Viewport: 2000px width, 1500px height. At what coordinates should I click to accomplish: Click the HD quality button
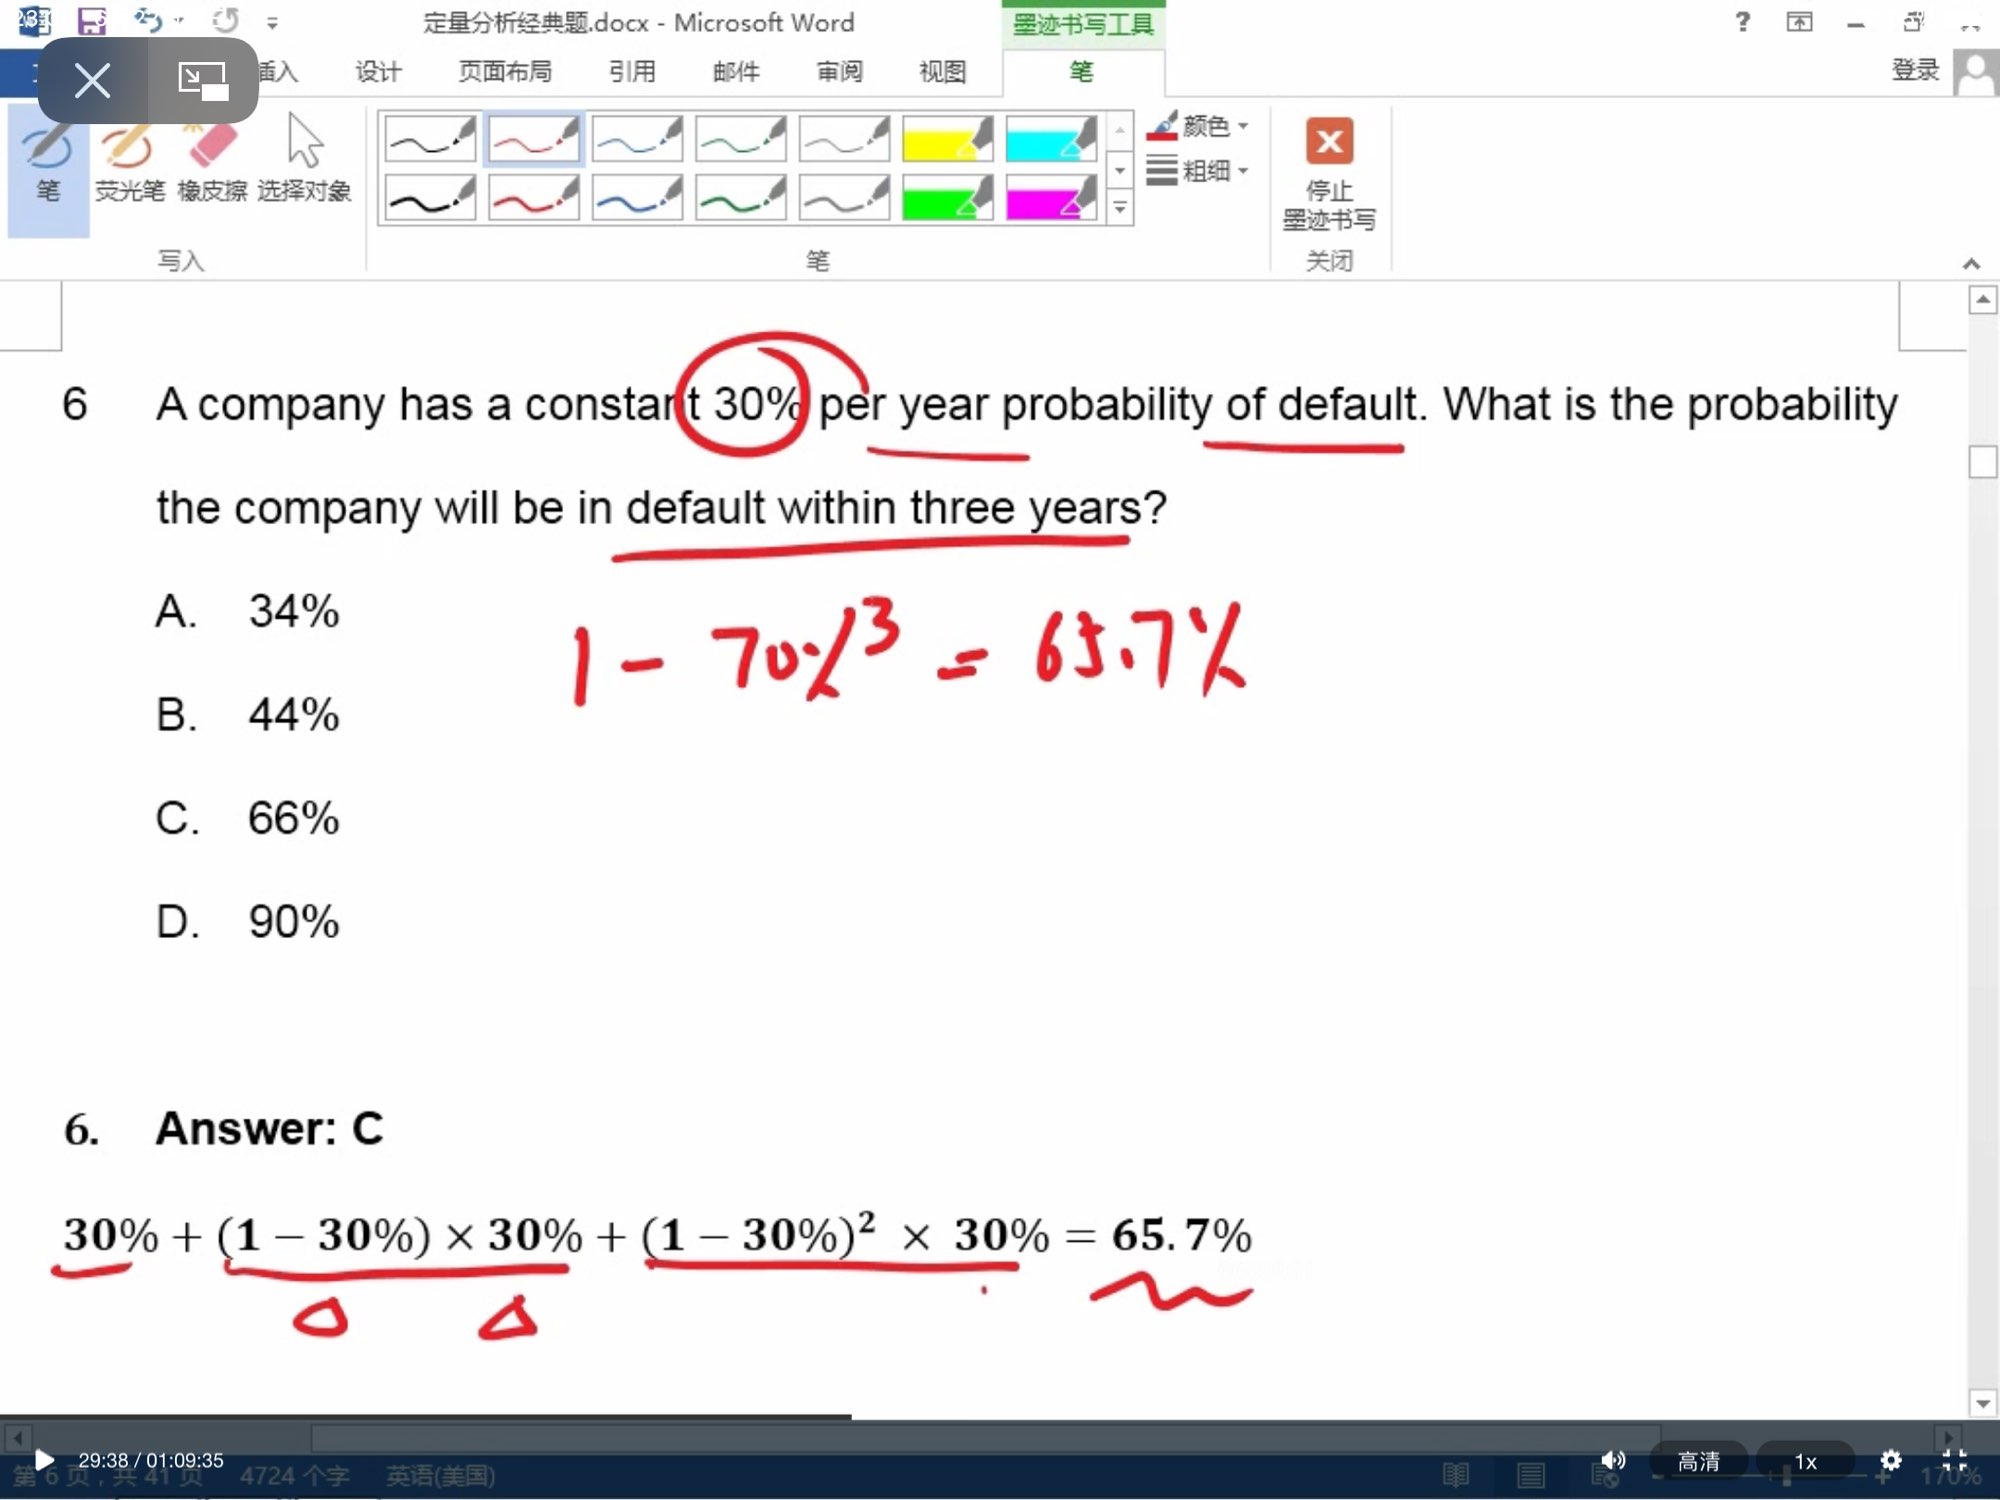tap(1698, 1461)
